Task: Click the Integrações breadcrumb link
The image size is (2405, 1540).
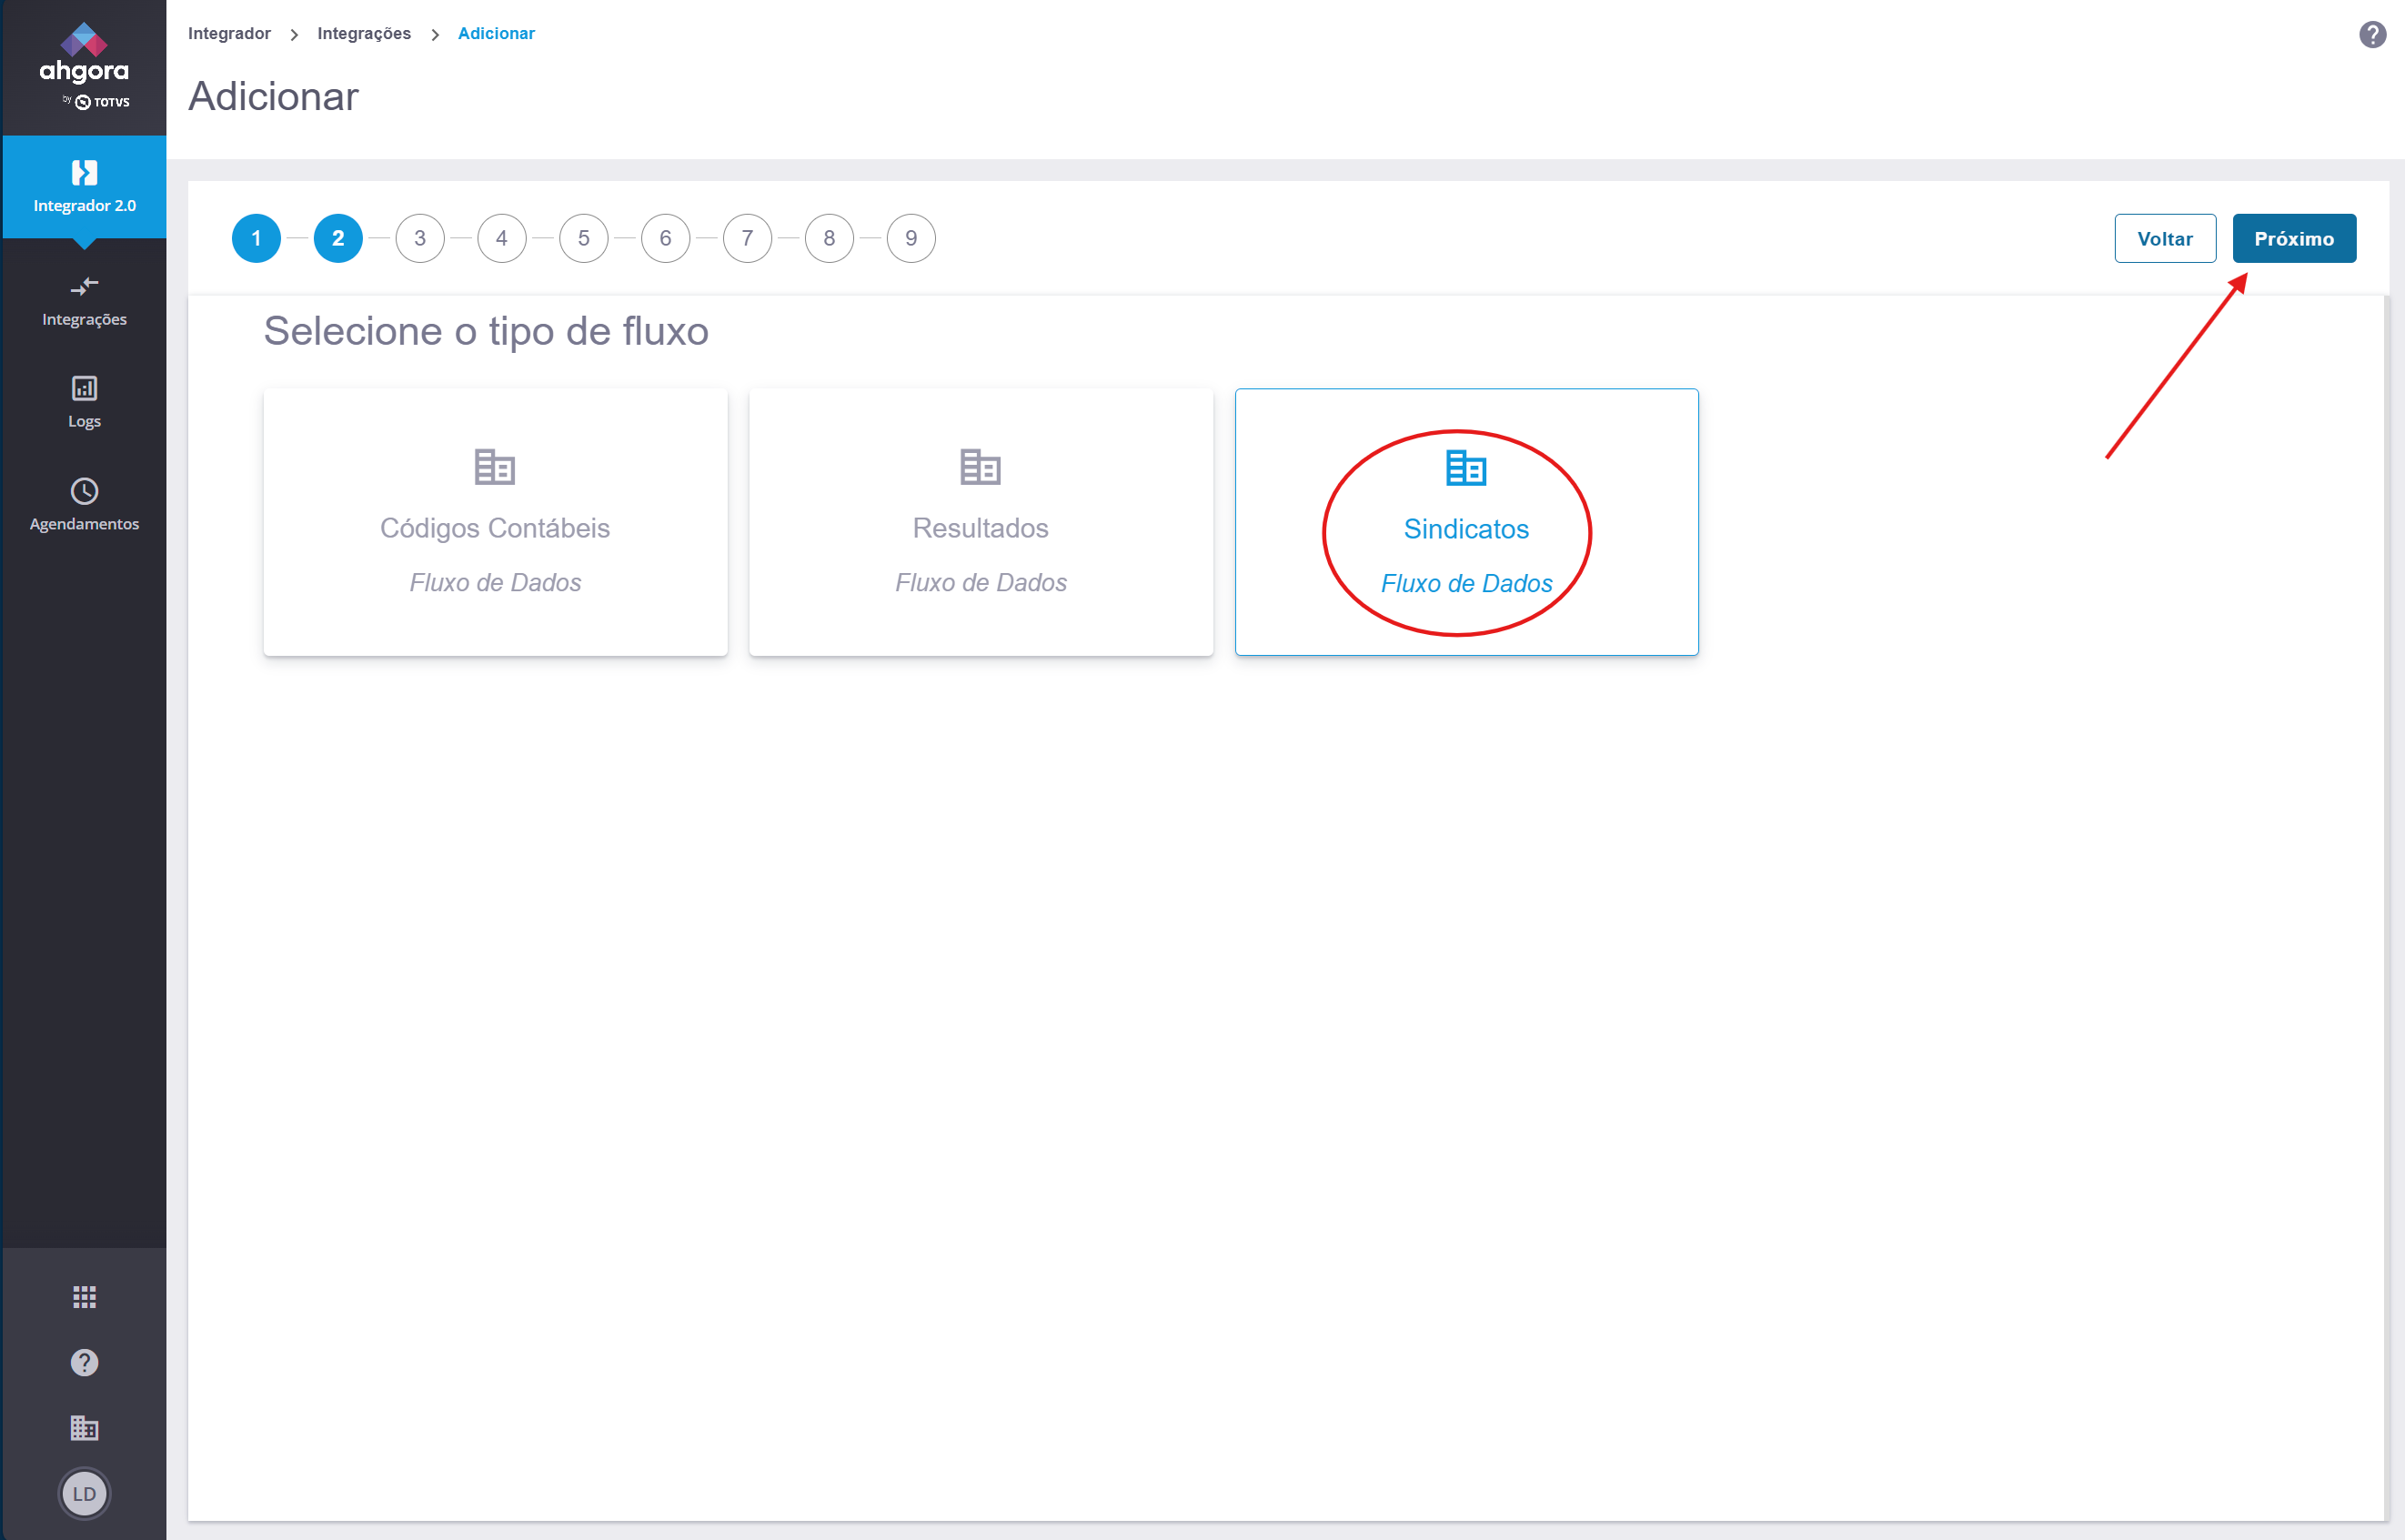Action: pyautogui.click(x=364, y=33)
